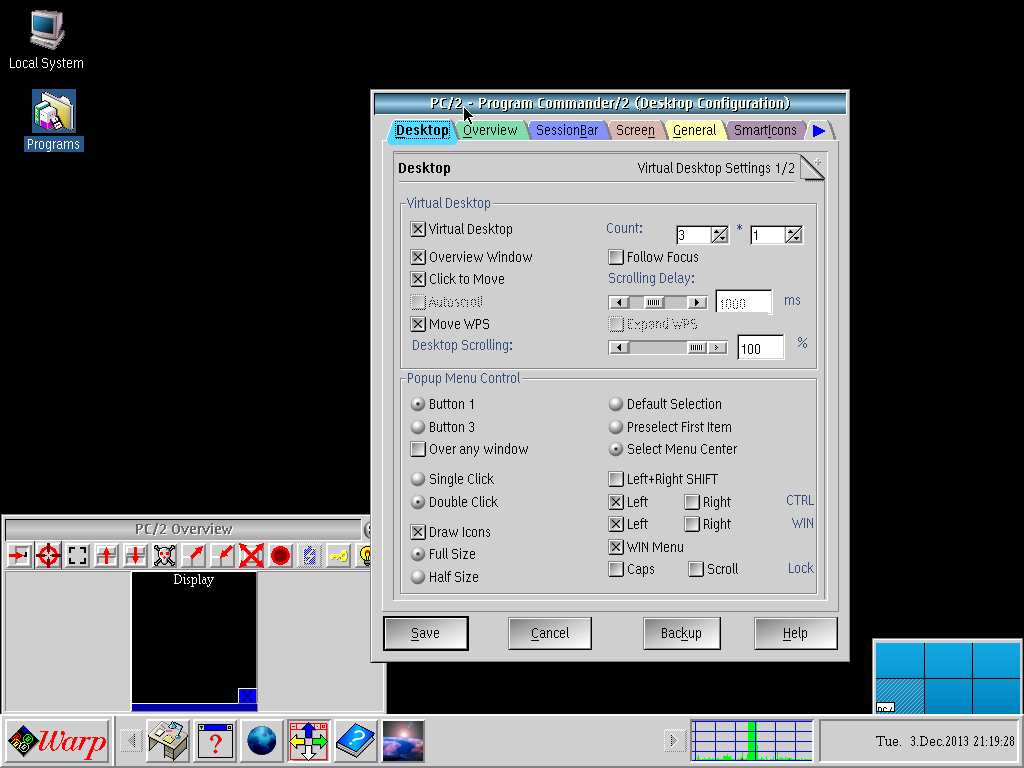Select the Button 3 radio option
The width and height of the screenshot is (1024, 768).
pyautogui.click(x=418, y=427)
